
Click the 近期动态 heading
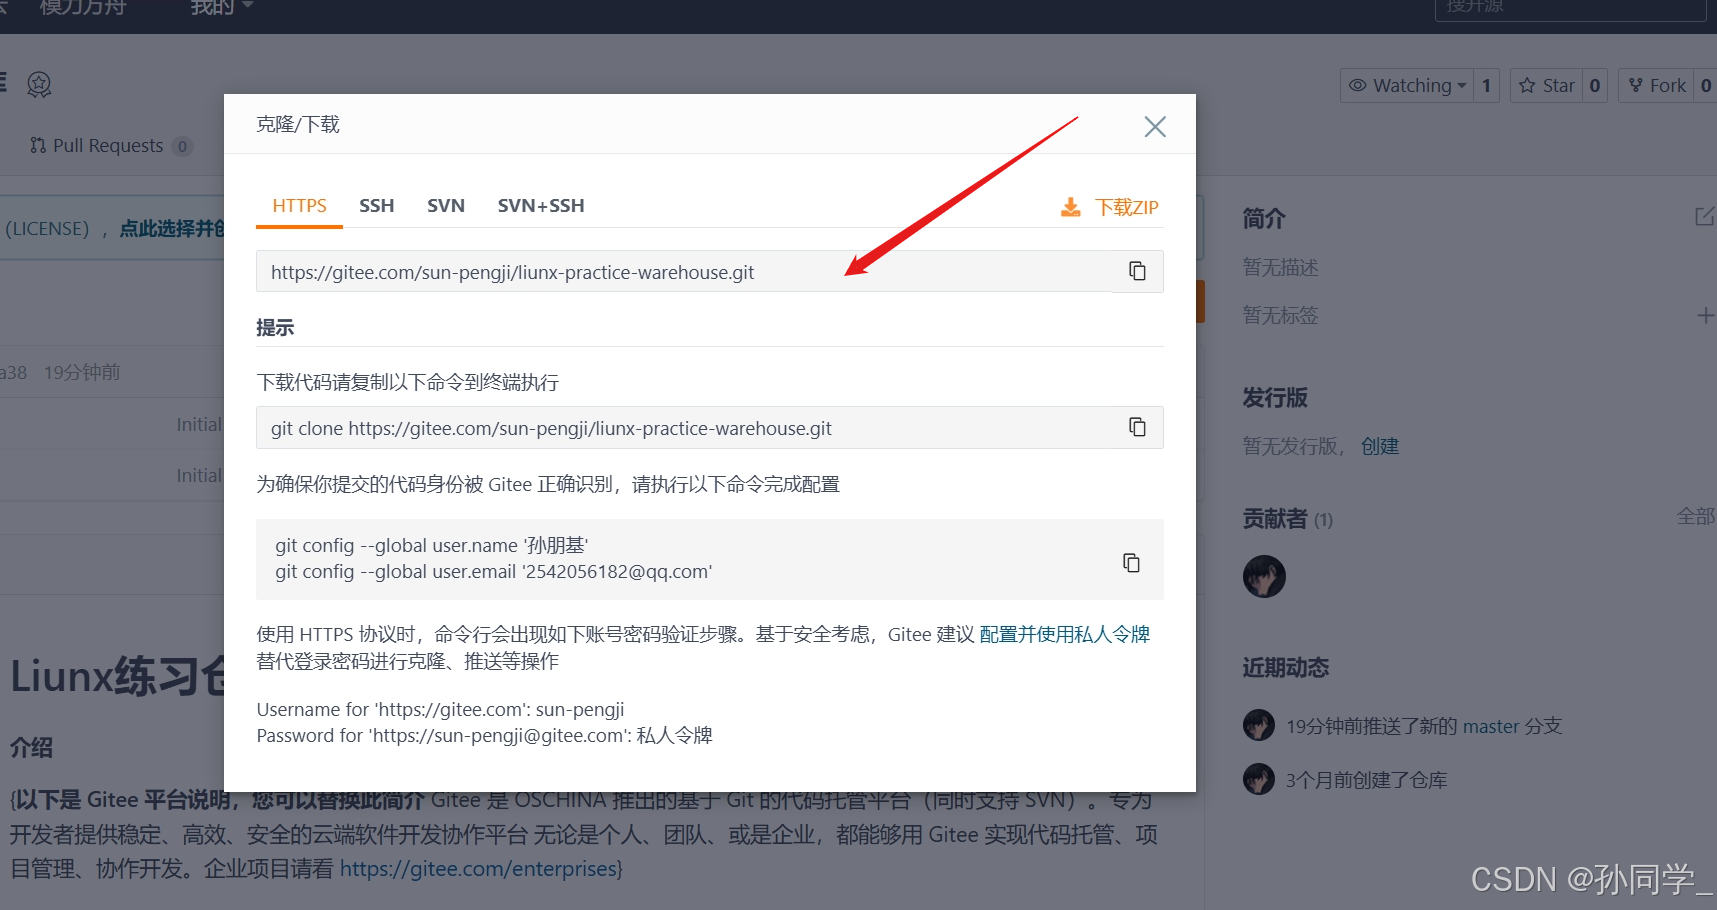(x=1286, y=668)
